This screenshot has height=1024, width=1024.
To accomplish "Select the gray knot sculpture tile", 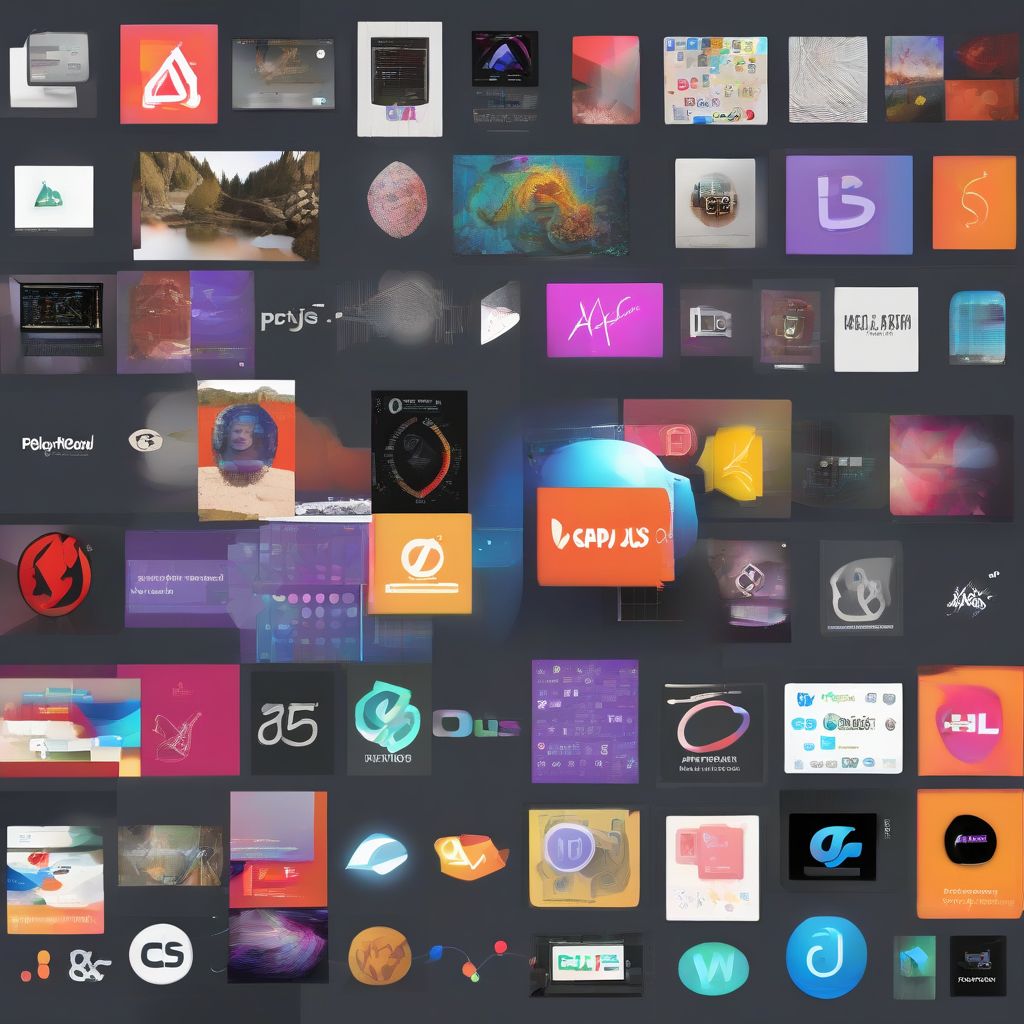I will tap(861, 588).
